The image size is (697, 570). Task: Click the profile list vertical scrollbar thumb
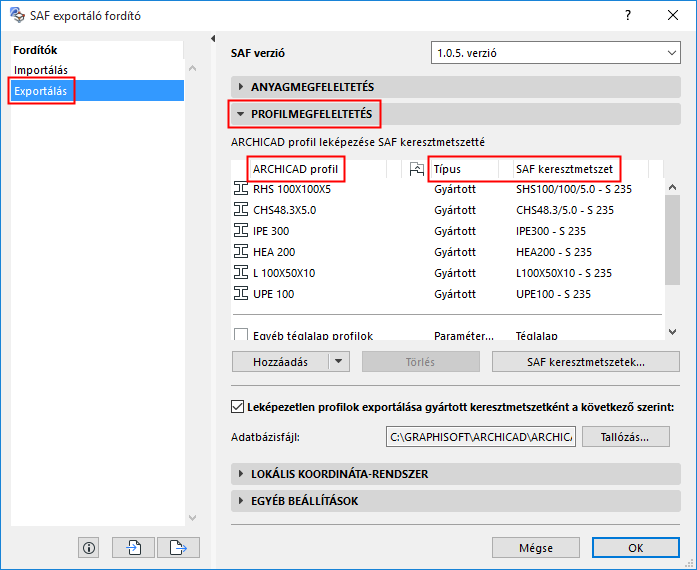672,240
